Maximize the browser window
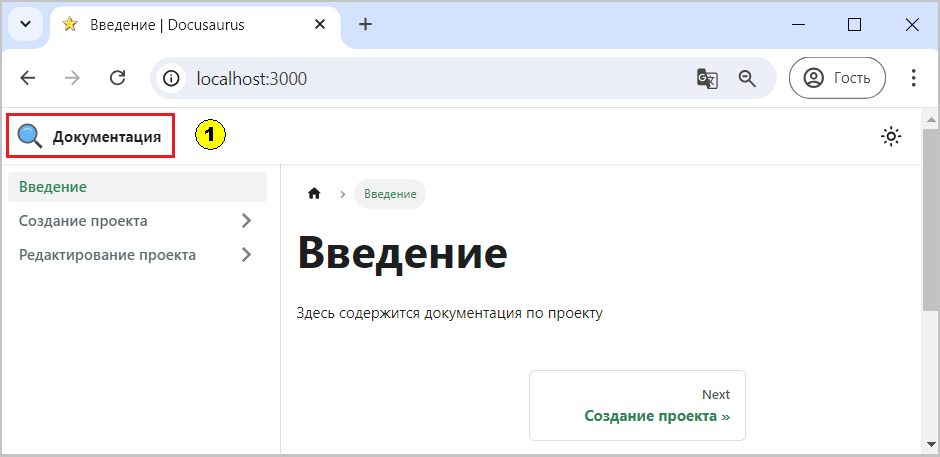The width and height of the screenshot is (940, 457). point(854,25)
